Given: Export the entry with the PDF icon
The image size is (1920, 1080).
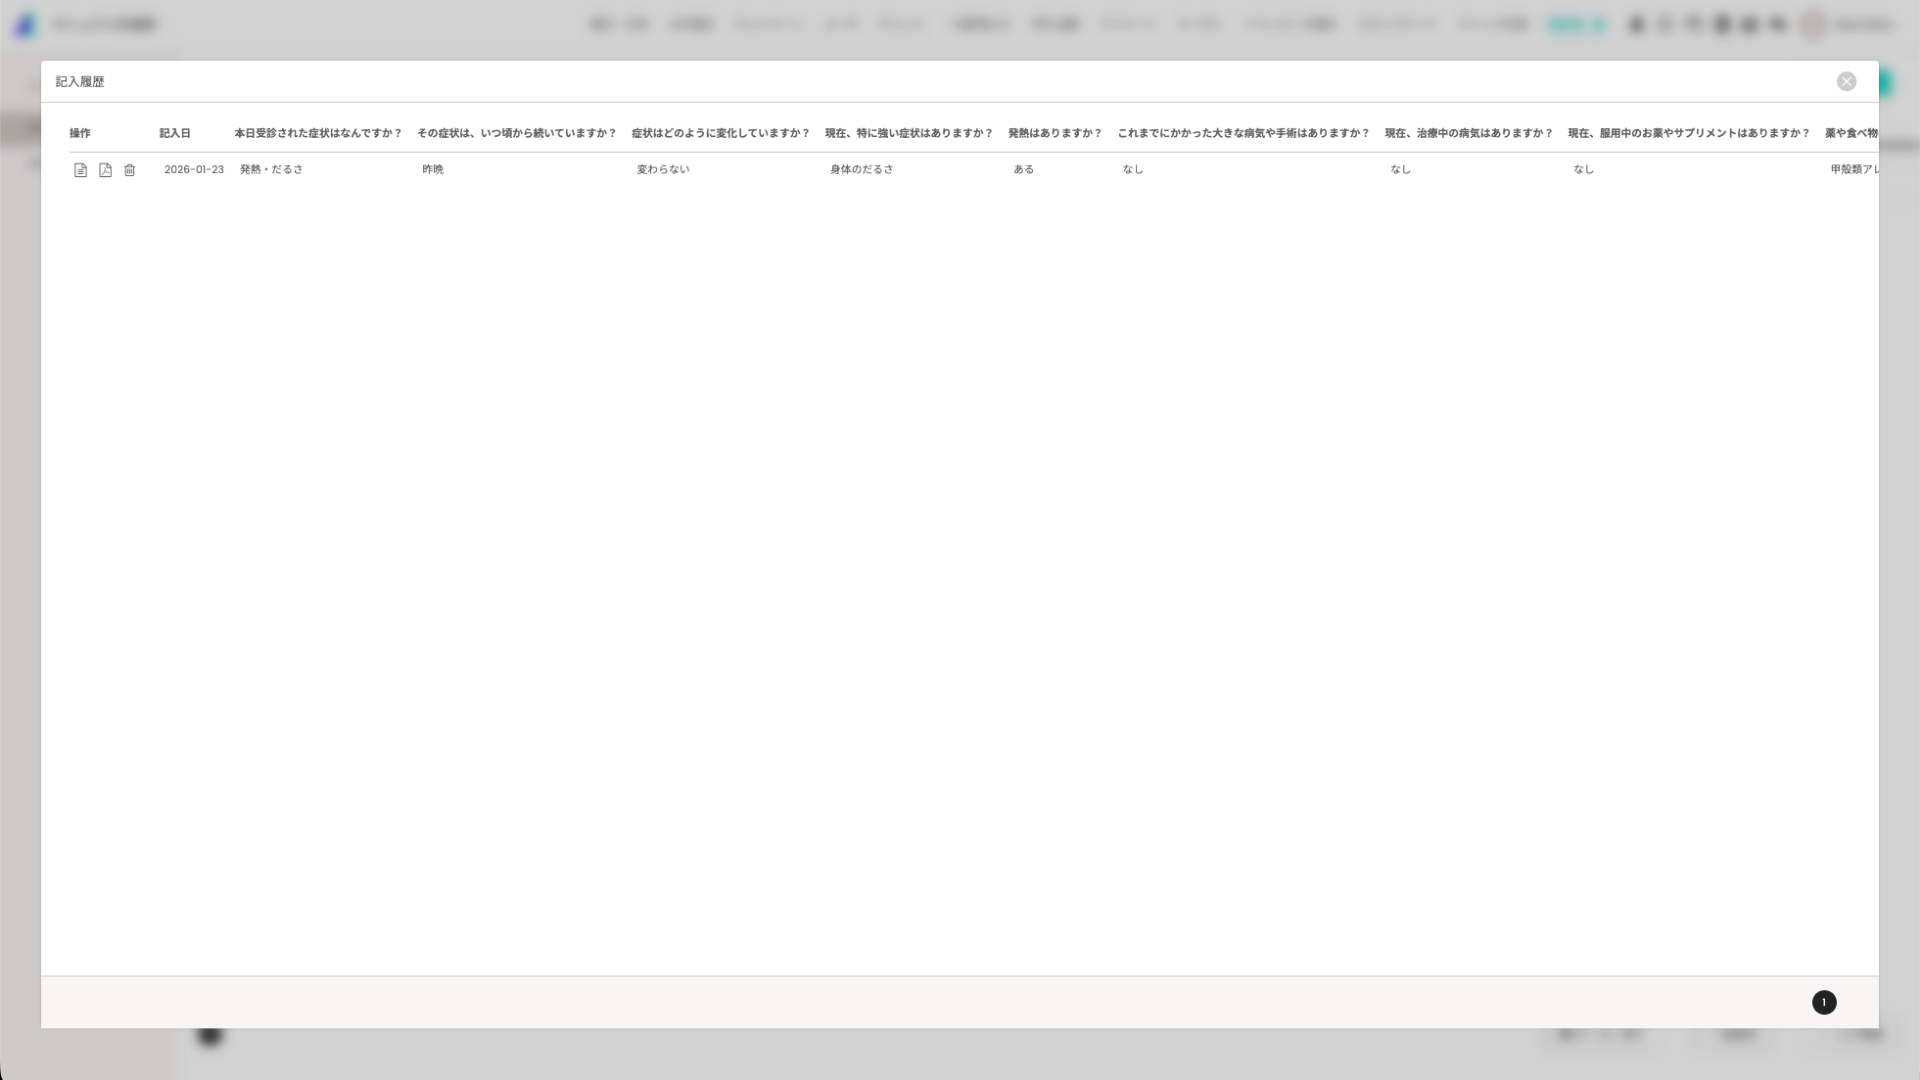Looking at the screenshot, I should (105, 170).
